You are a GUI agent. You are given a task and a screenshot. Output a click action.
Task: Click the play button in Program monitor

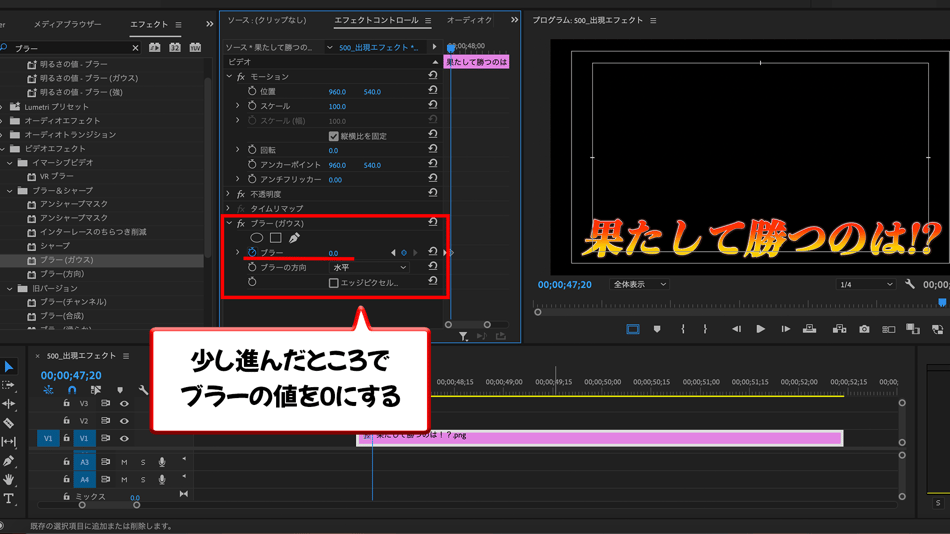(x=760, y=329)
